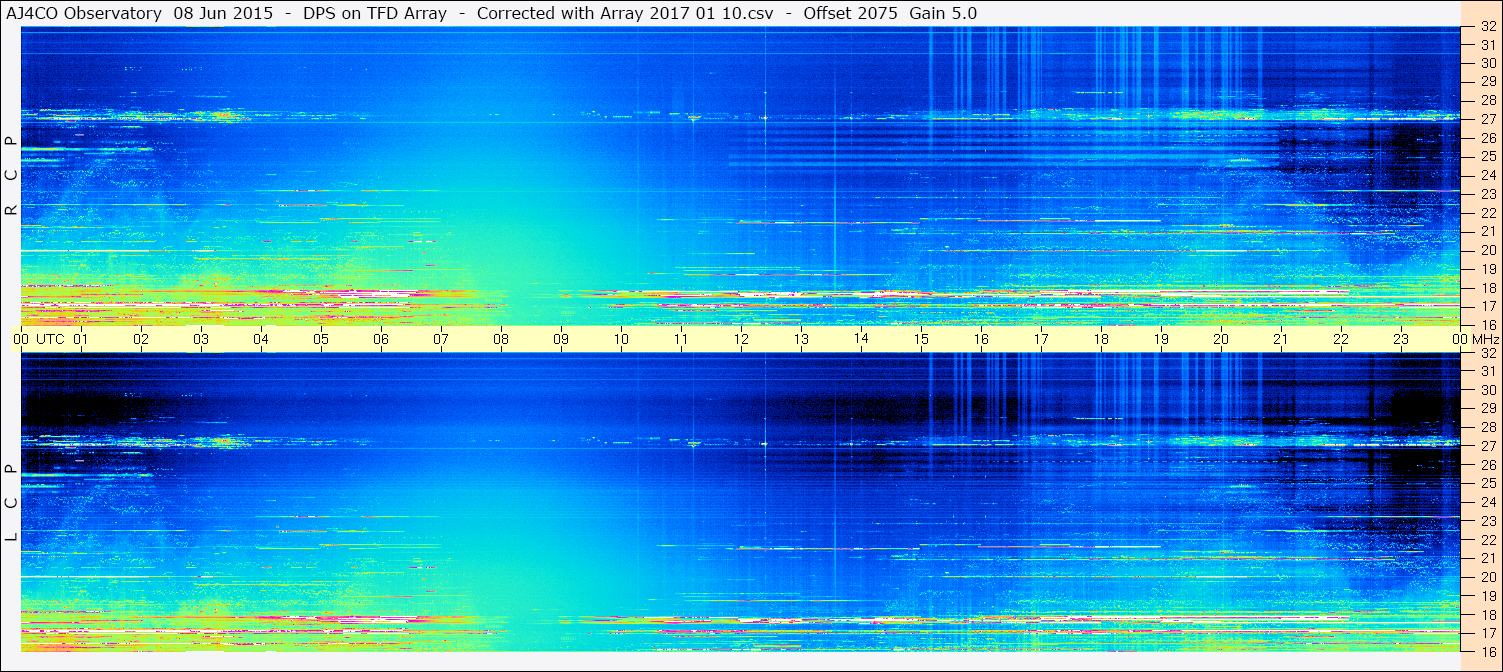Click the 16 hour time marker
Image resolution: width=1503 pixels, height=672 pixels.
click(981, 339)
